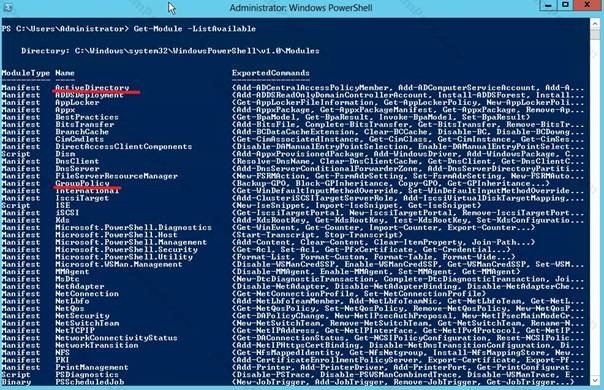Maximize the PowerShell window

tap(565, 5)
